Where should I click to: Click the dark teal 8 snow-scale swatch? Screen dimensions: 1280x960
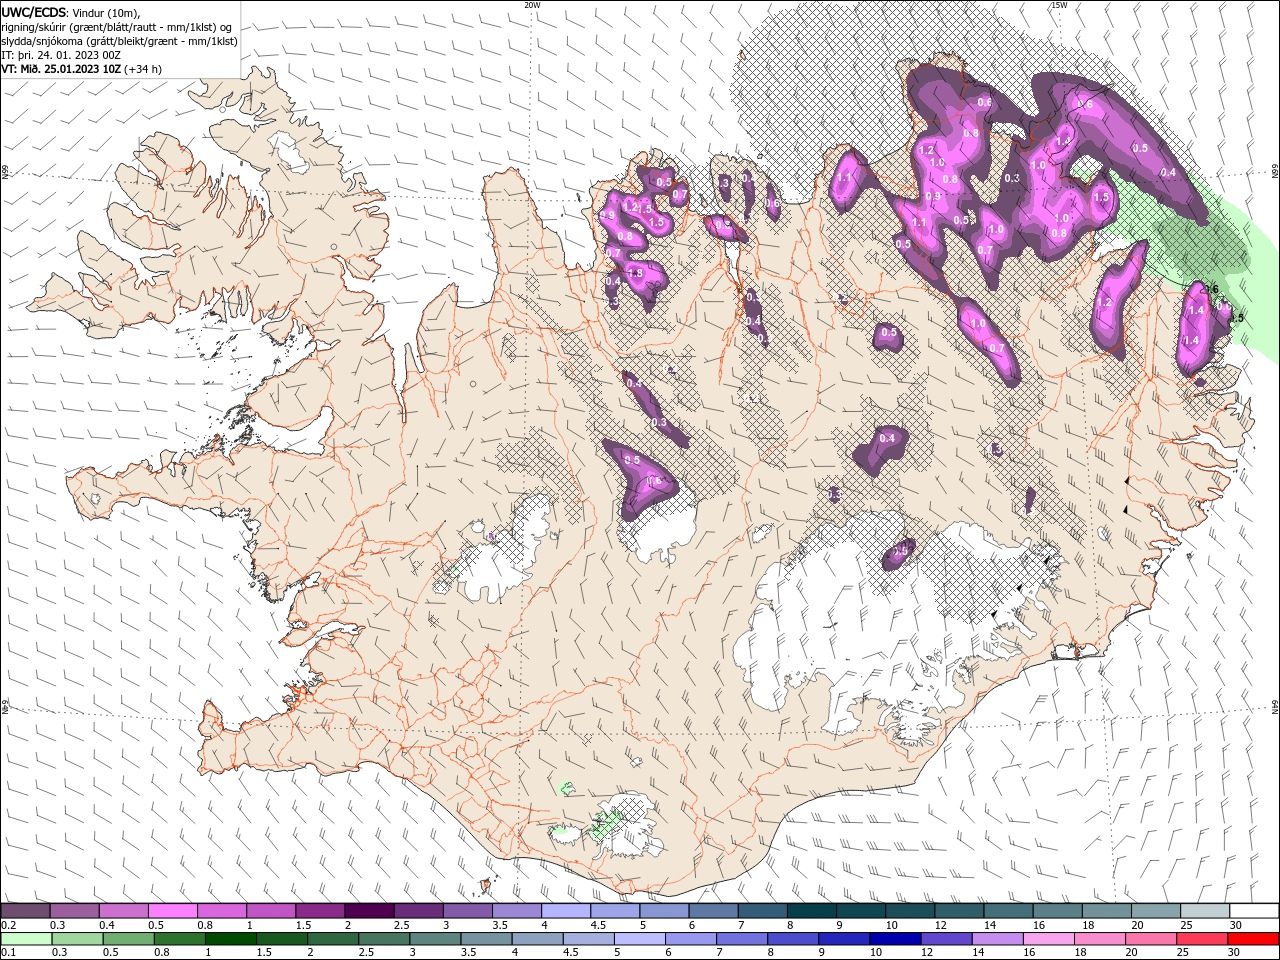click(810, 911)
